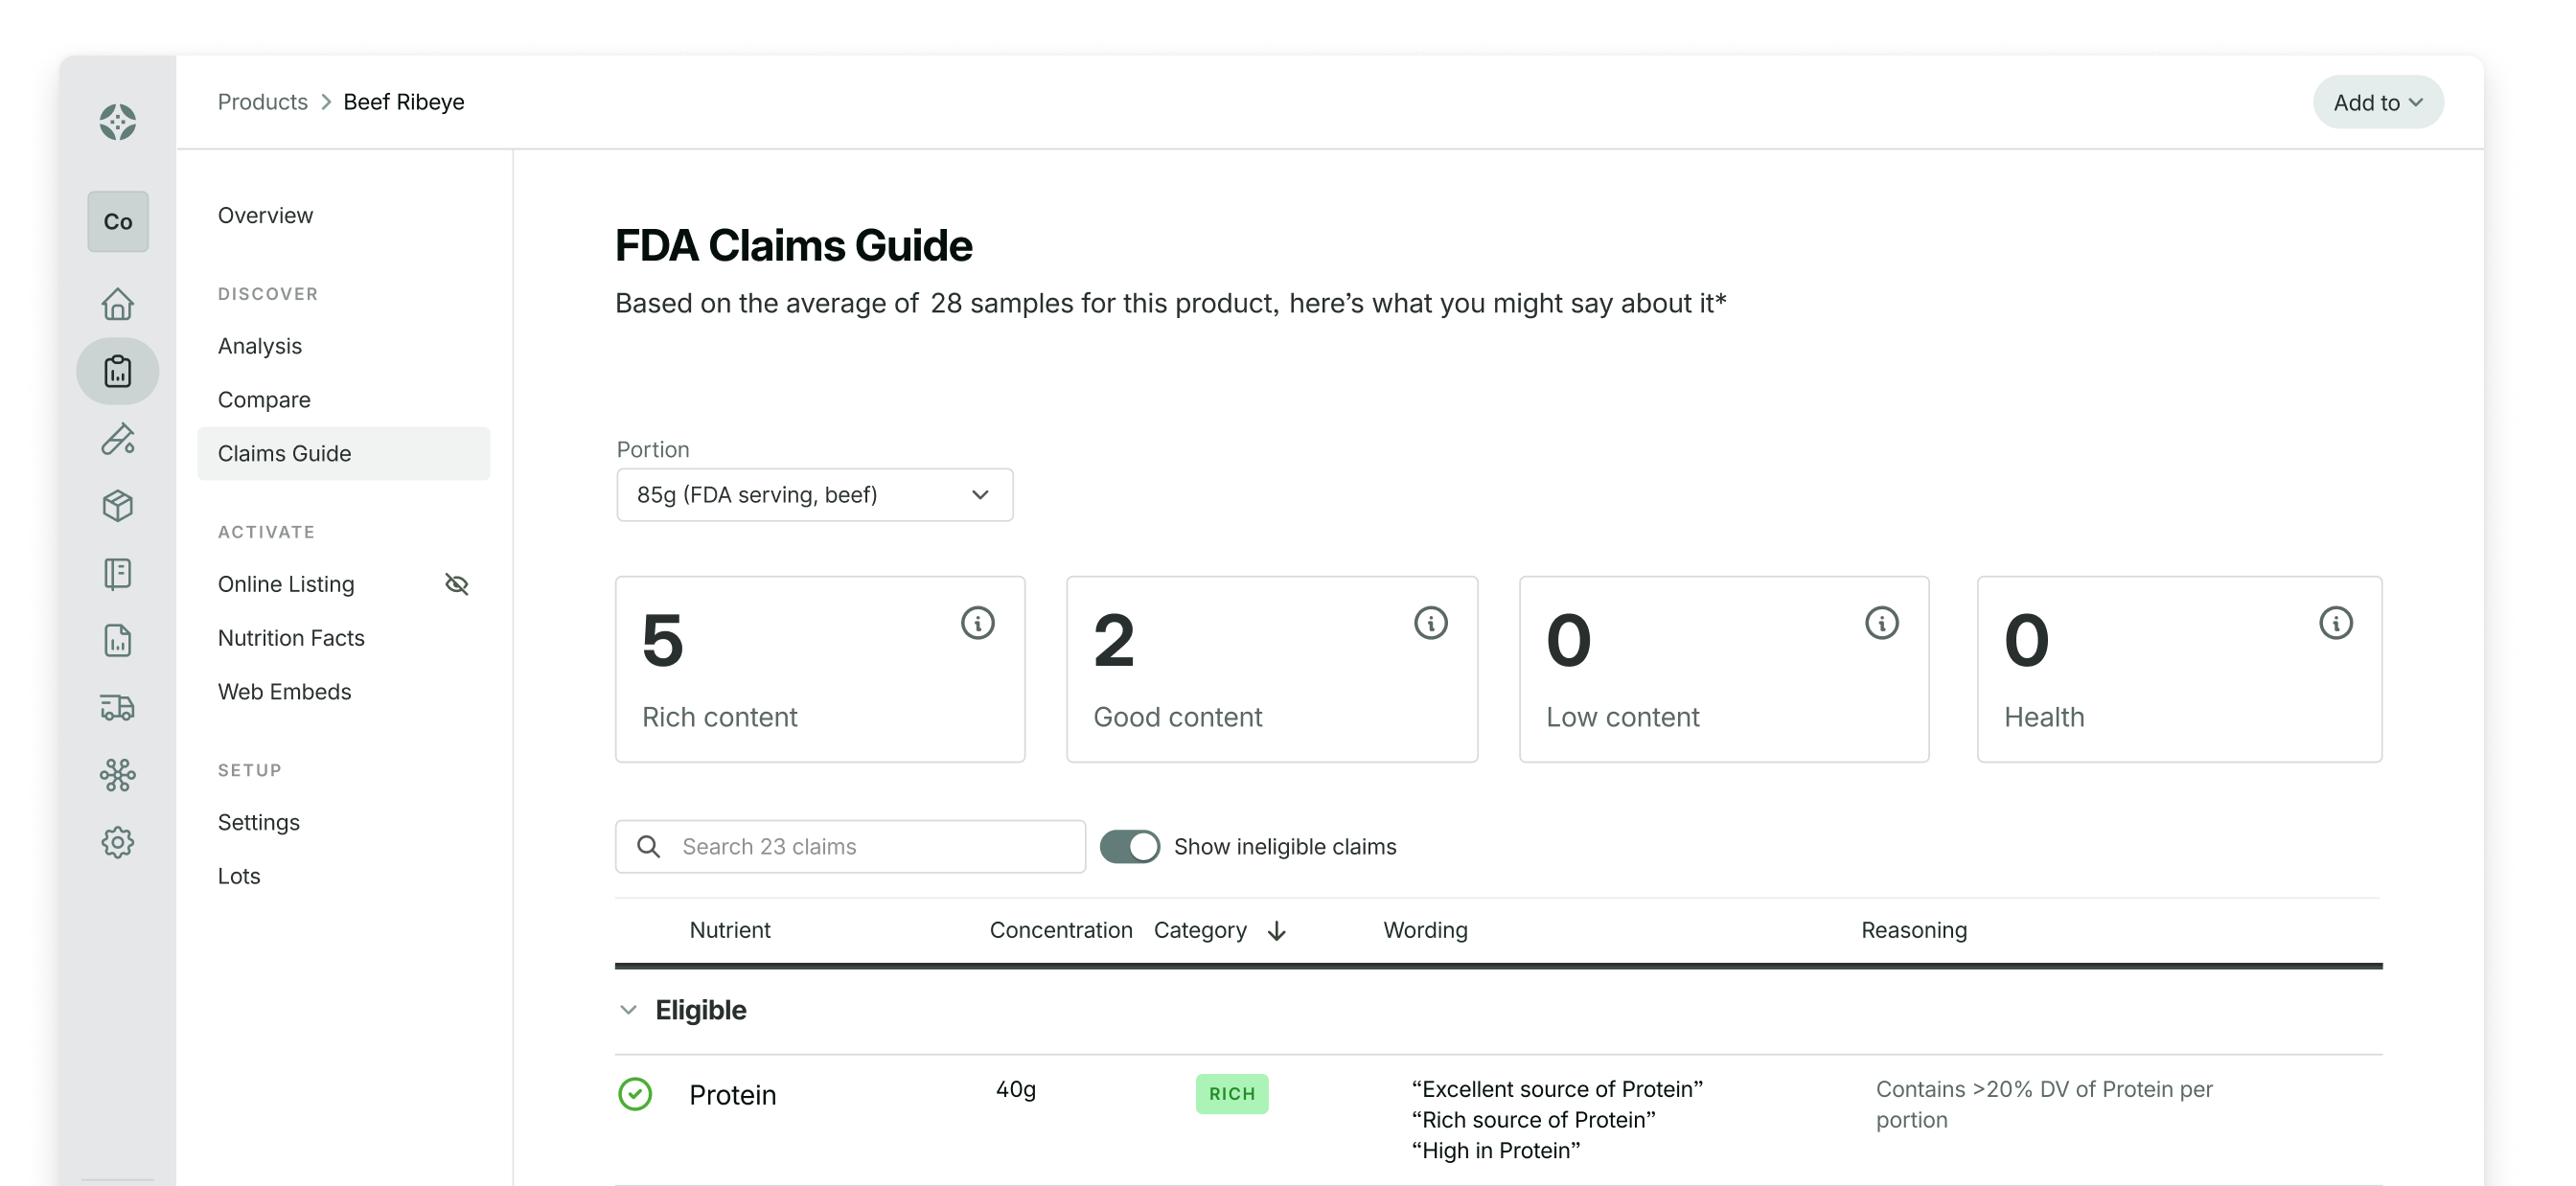The image size is (2576, 1186).
Task: Click the snowflake network sidebar icon
Action: tap(117, 775)
